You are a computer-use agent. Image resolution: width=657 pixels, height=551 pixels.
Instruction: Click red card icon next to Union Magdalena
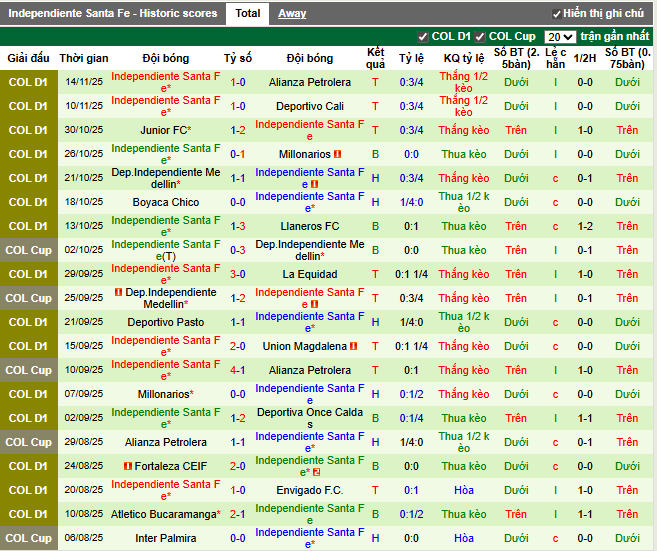[352, 346]
